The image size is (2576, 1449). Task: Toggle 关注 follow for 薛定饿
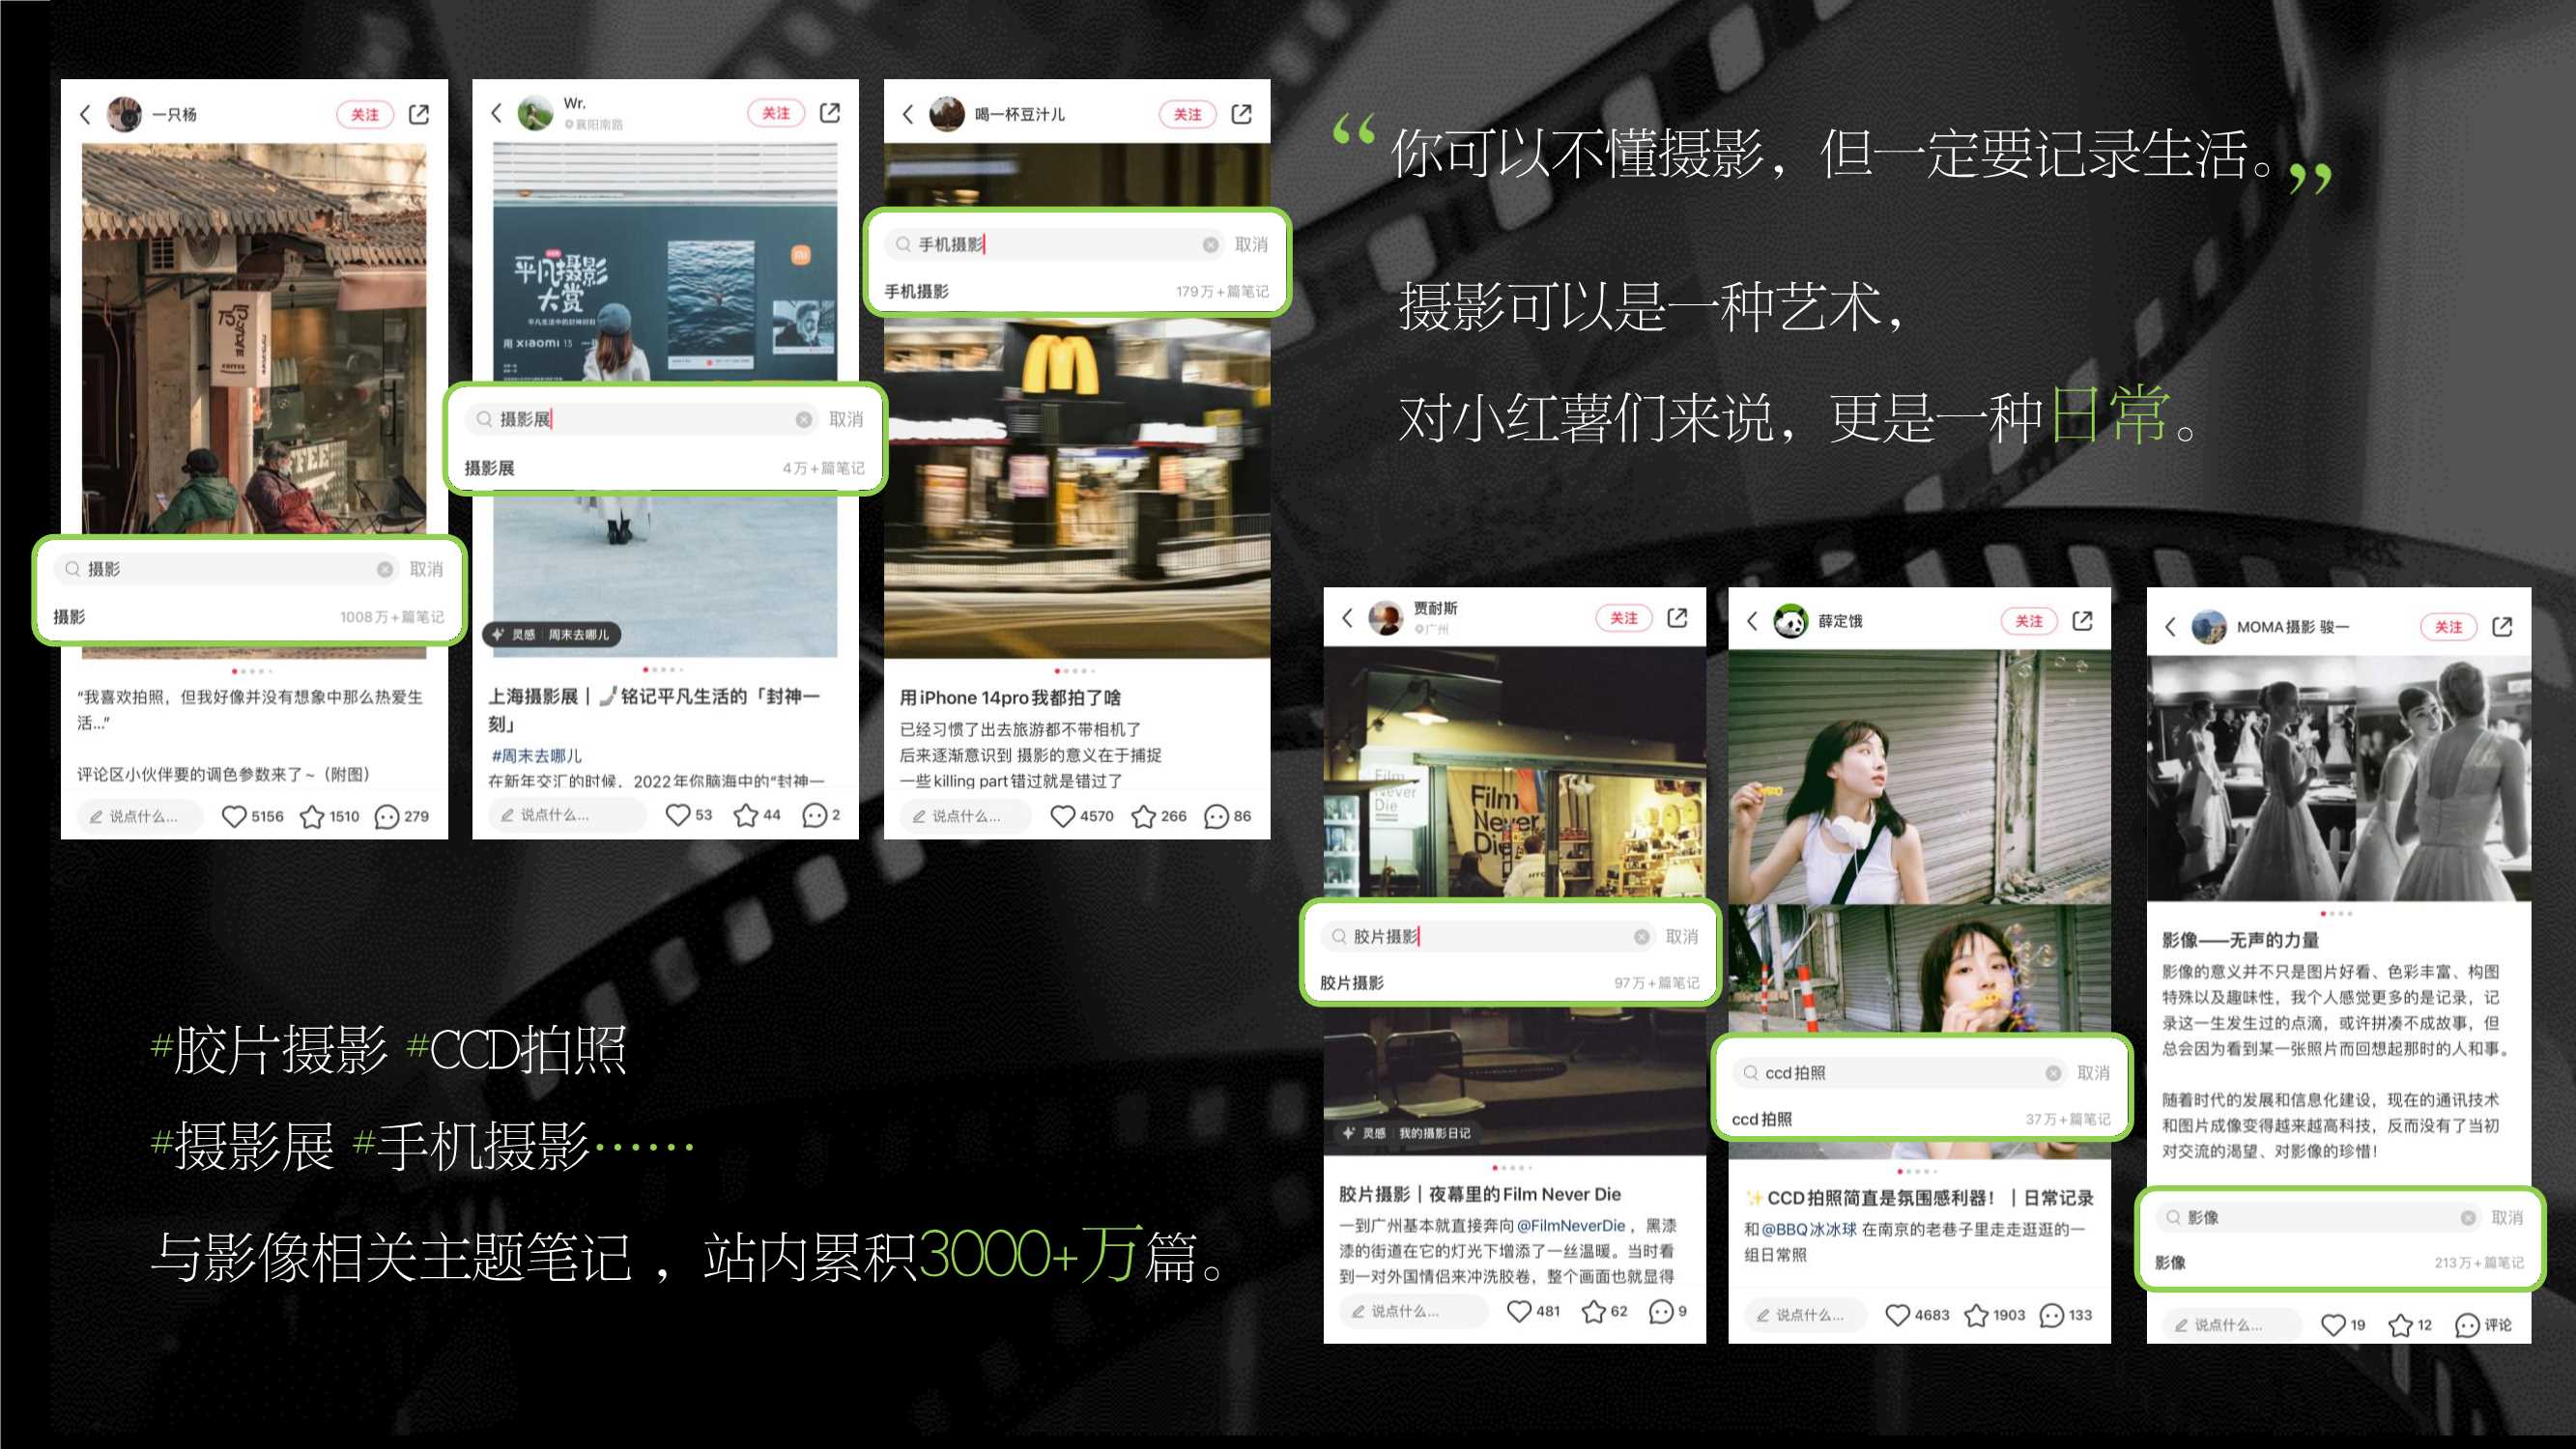click(x=2028, y=620)
